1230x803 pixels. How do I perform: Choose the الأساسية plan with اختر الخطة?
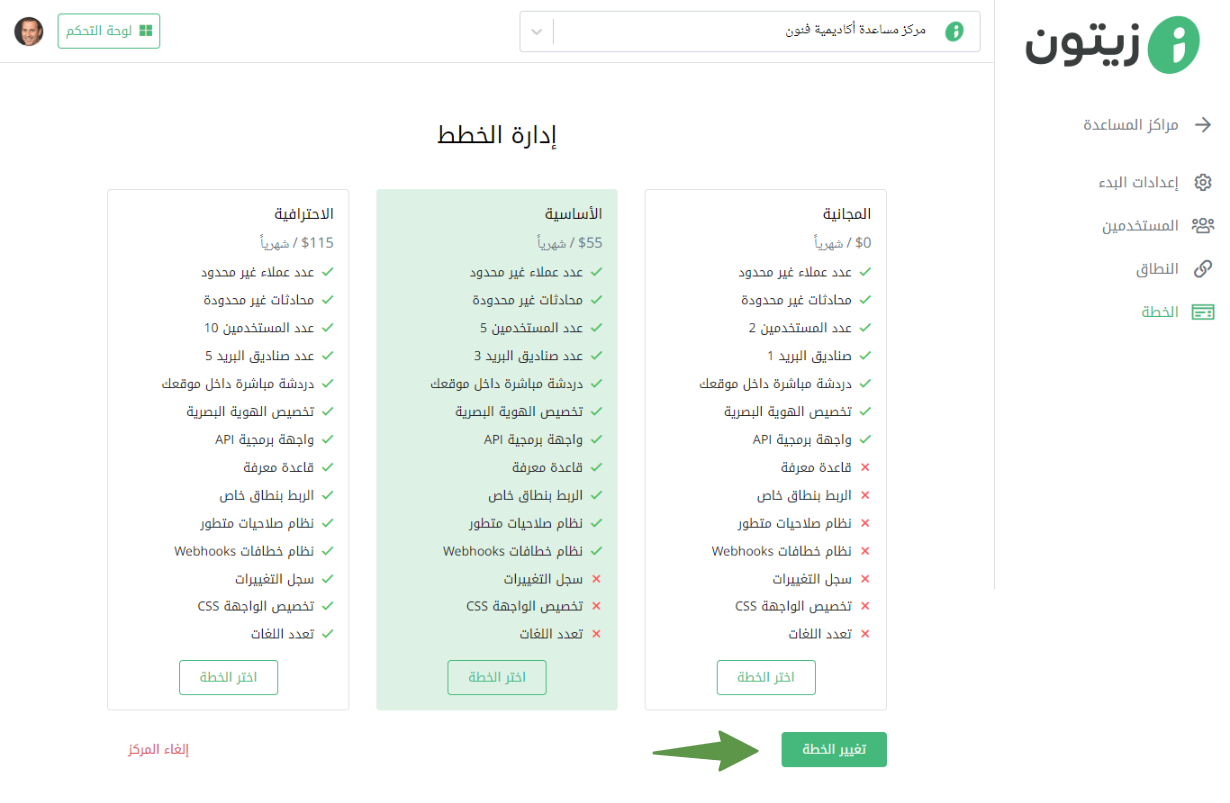(497, 677)
